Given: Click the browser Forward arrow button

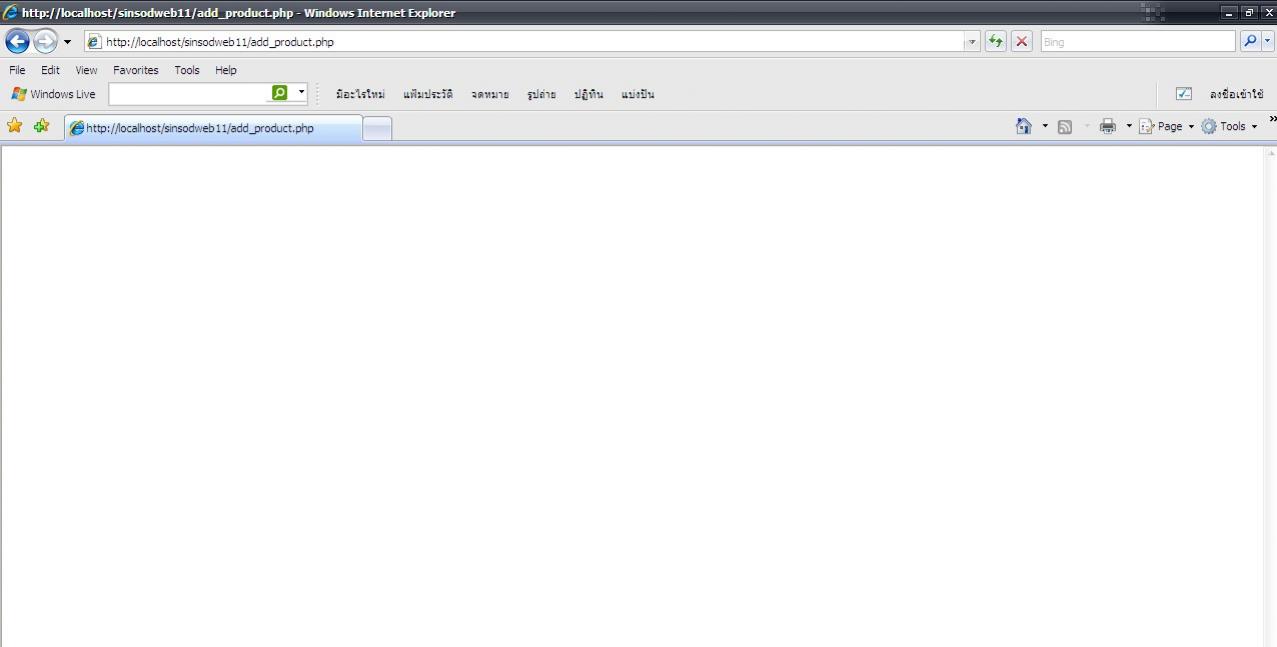Looking at the screenshot, I should pos(45,41).
